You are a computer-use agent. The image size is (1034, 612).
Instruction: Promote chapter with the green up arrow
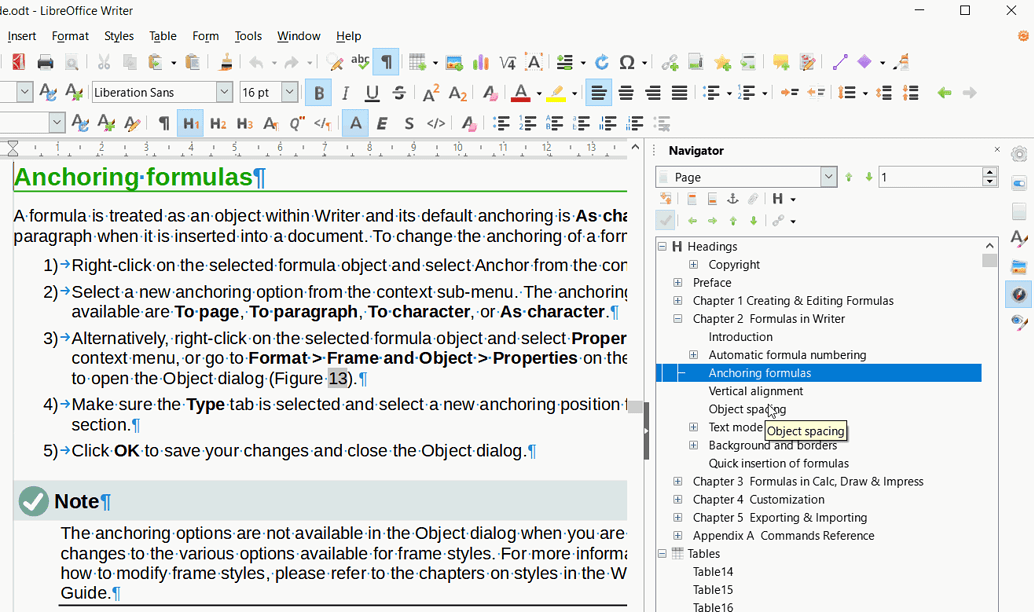(x=733, y=221)
